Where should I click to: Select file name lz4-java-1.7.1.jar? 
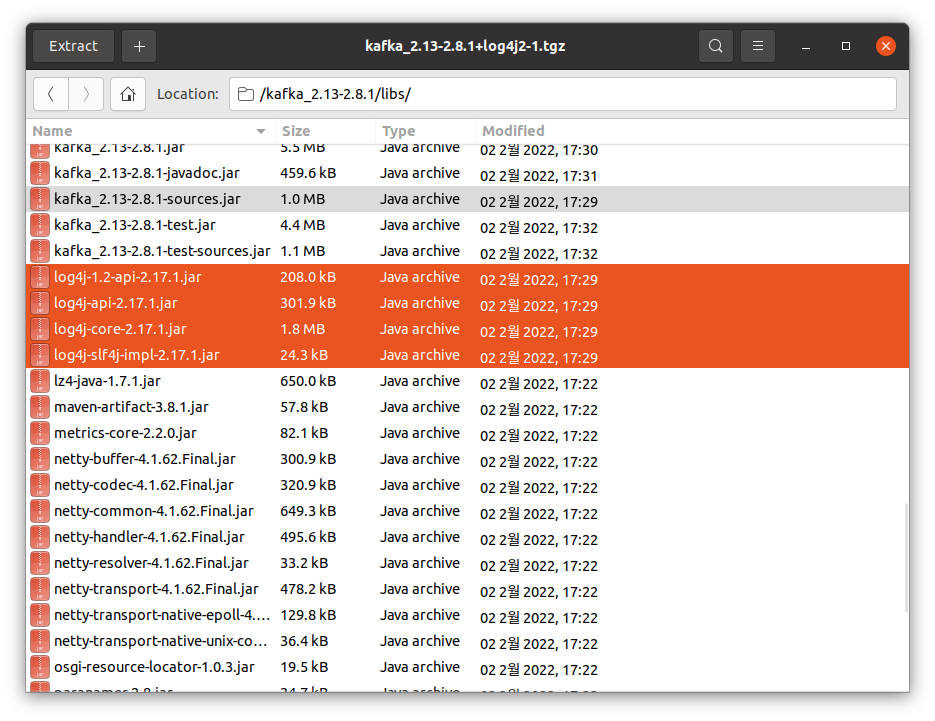click(107, 381)
